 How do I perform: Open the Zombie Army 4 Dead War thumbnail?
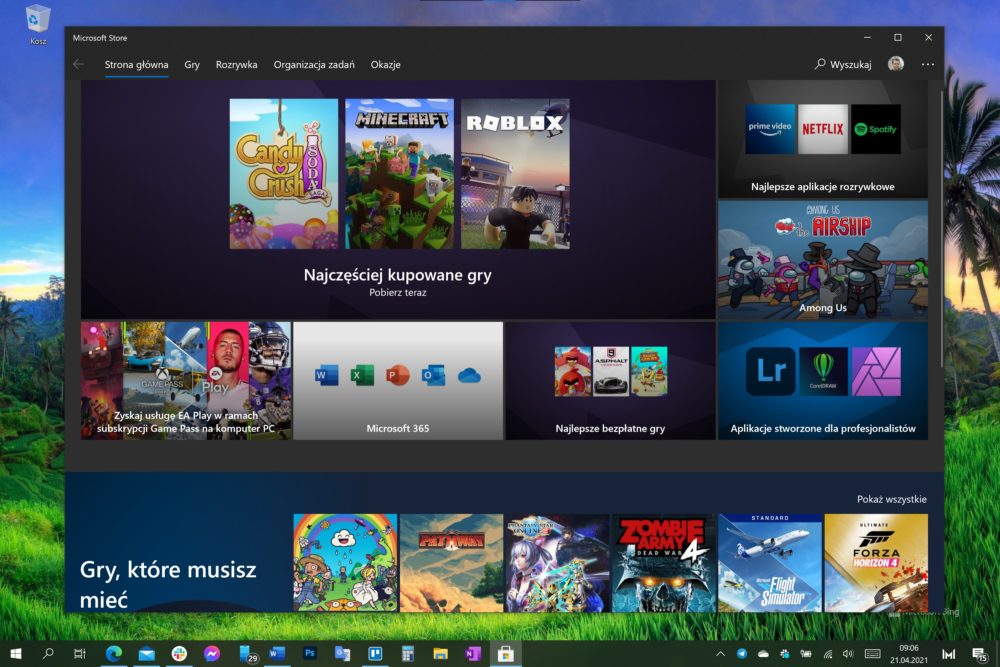click(664, 563)
